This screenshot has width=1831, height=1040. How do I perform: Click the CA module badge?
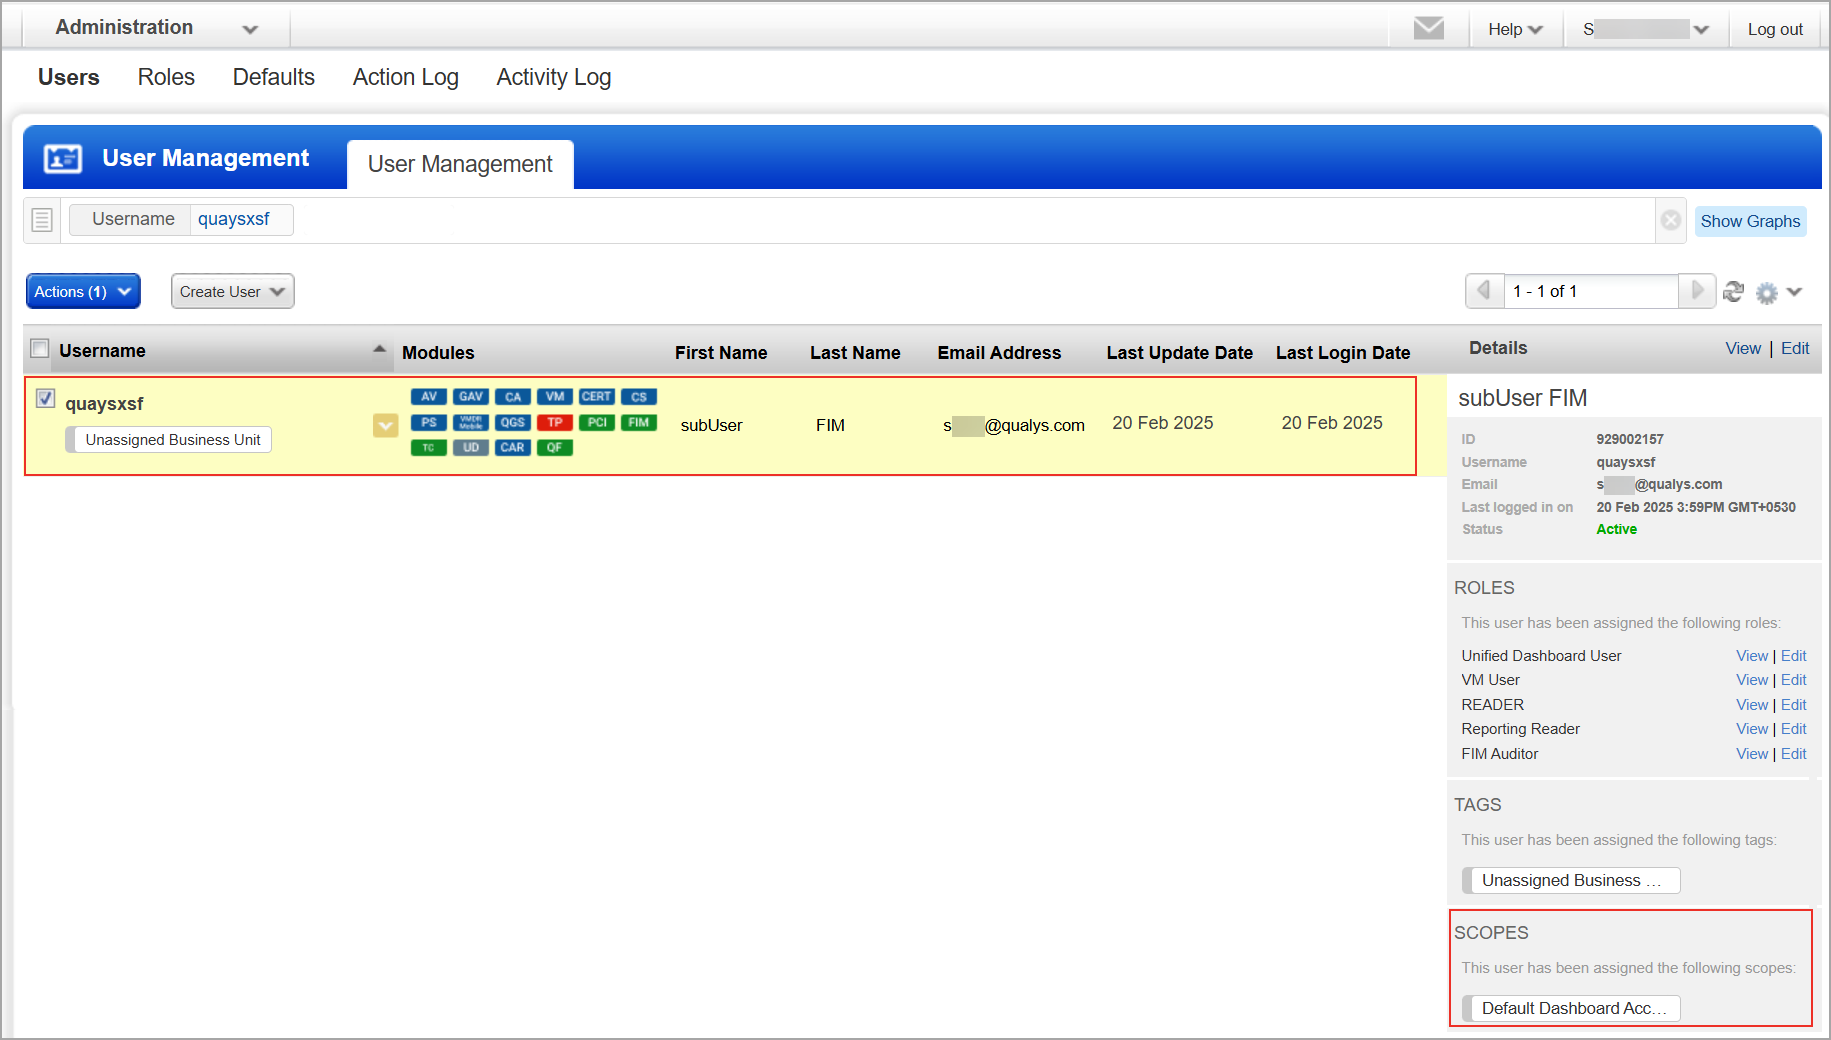click(x=512, y=397)
